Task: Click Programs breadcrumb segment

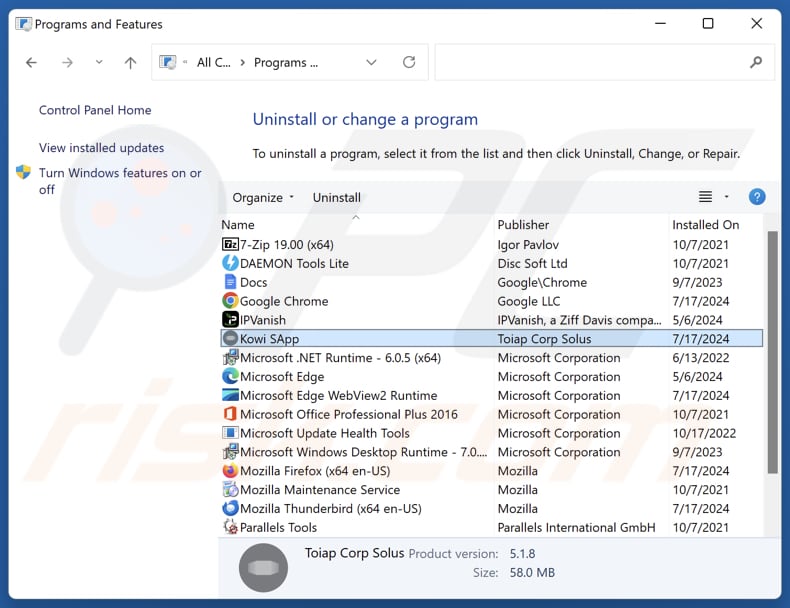Action: click(286, 62)
